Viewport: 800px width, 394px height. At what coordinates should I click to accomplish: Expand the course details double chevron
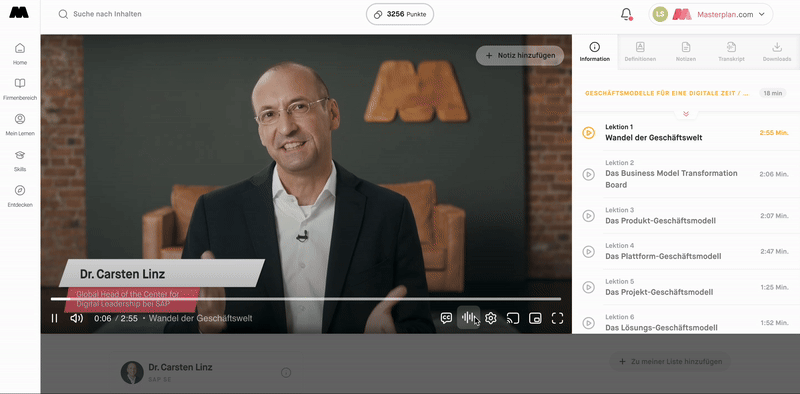coord(686,114)
